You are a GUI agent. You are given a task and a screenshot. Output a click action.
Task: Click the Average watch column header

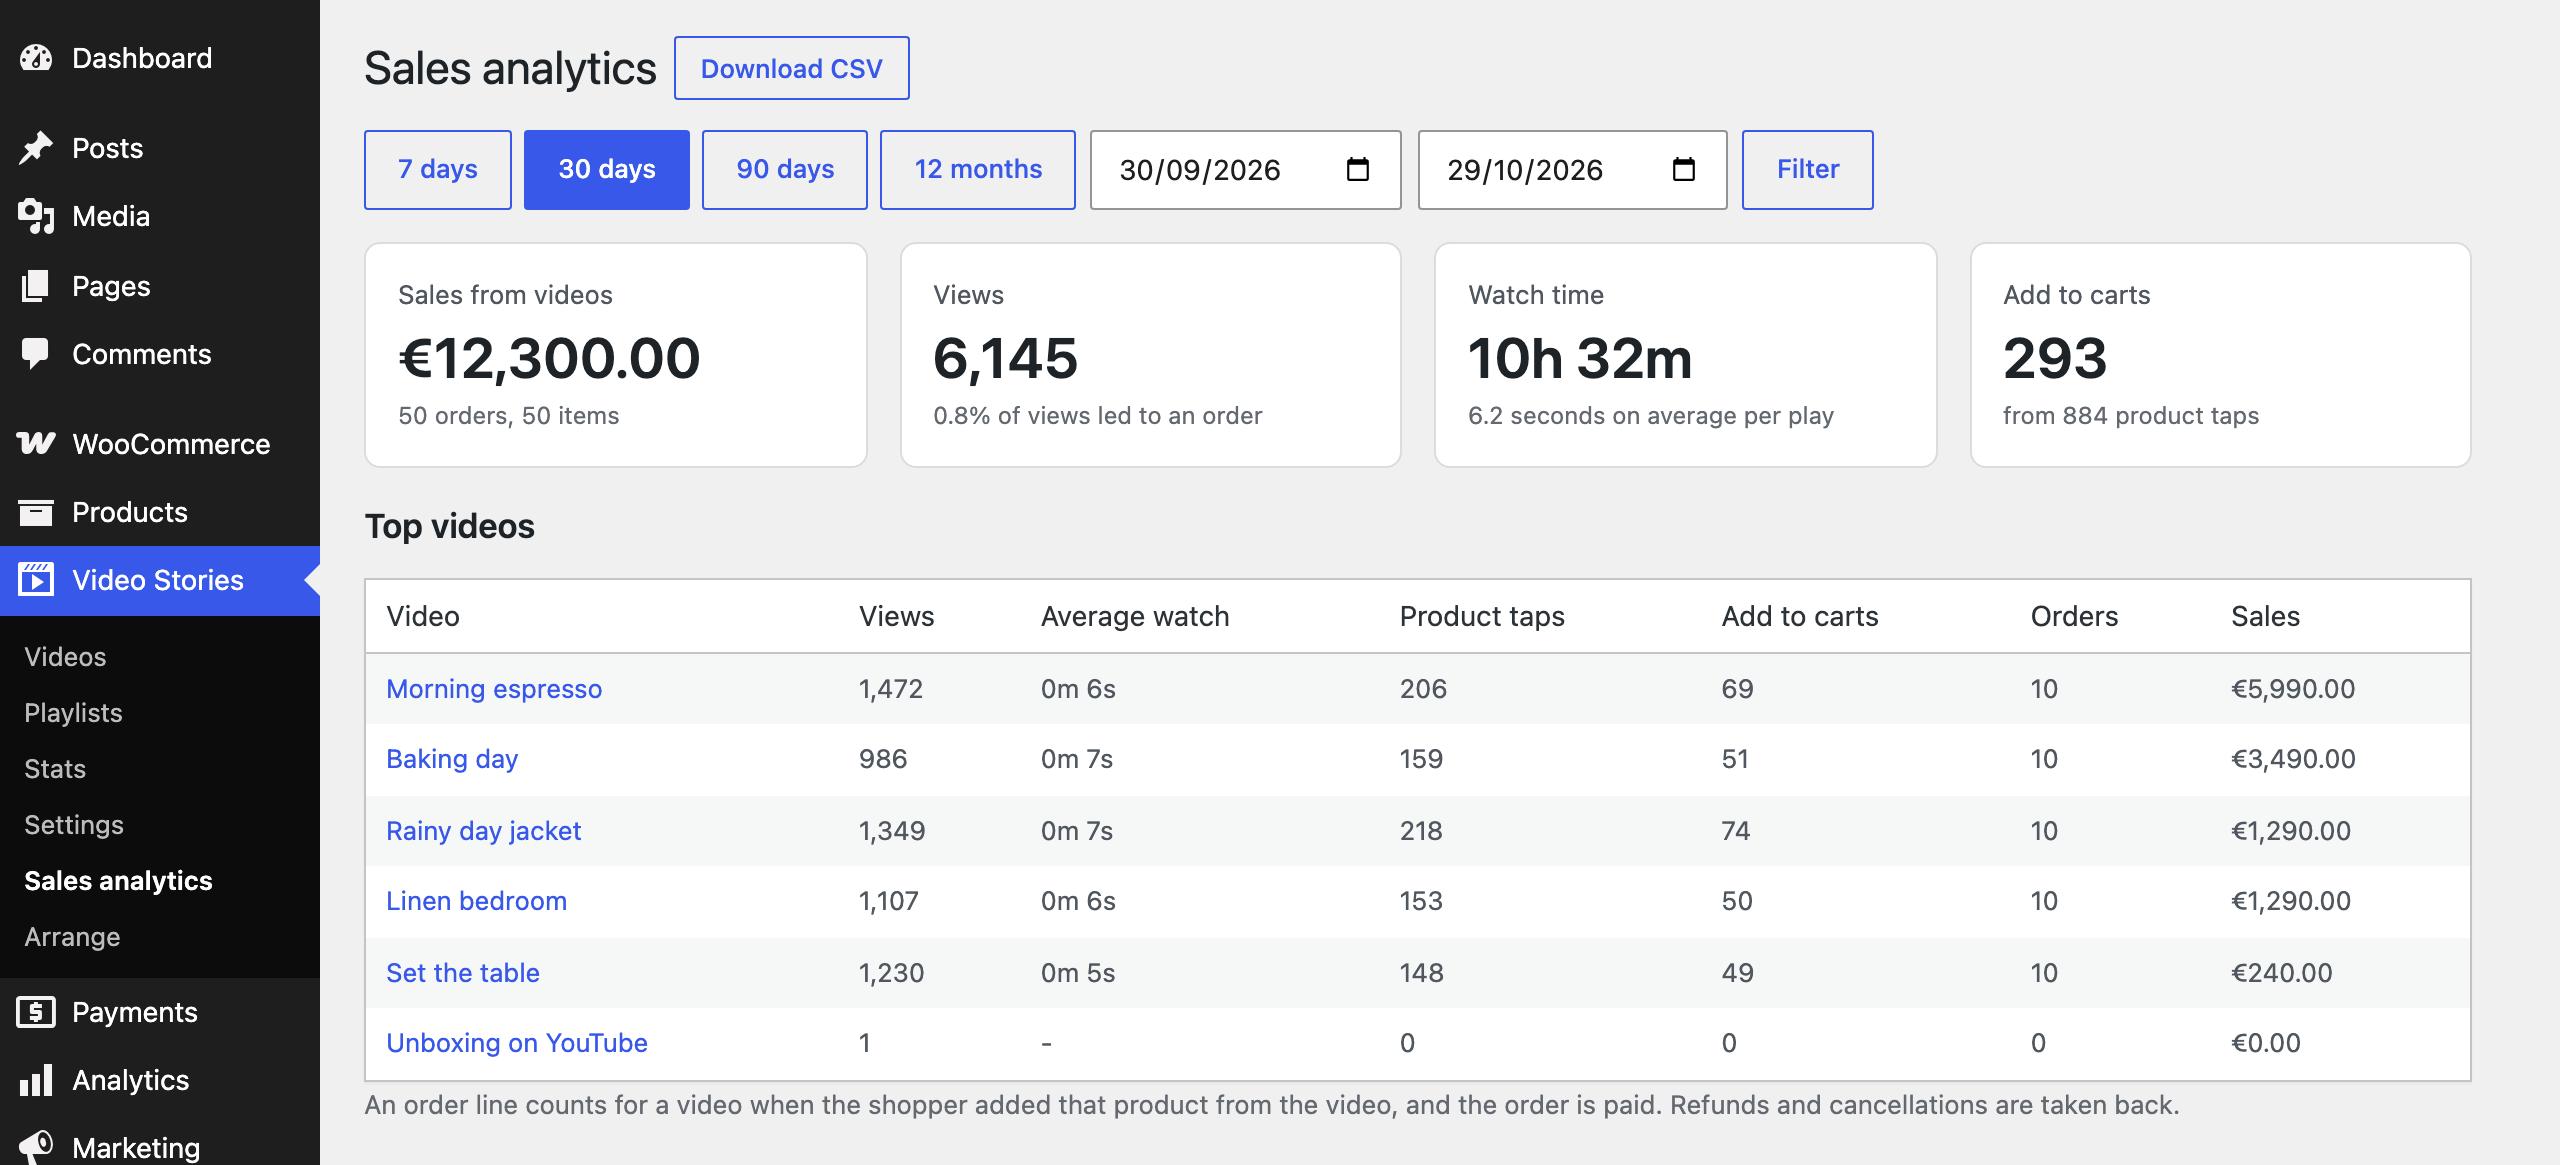(1135, 616)
